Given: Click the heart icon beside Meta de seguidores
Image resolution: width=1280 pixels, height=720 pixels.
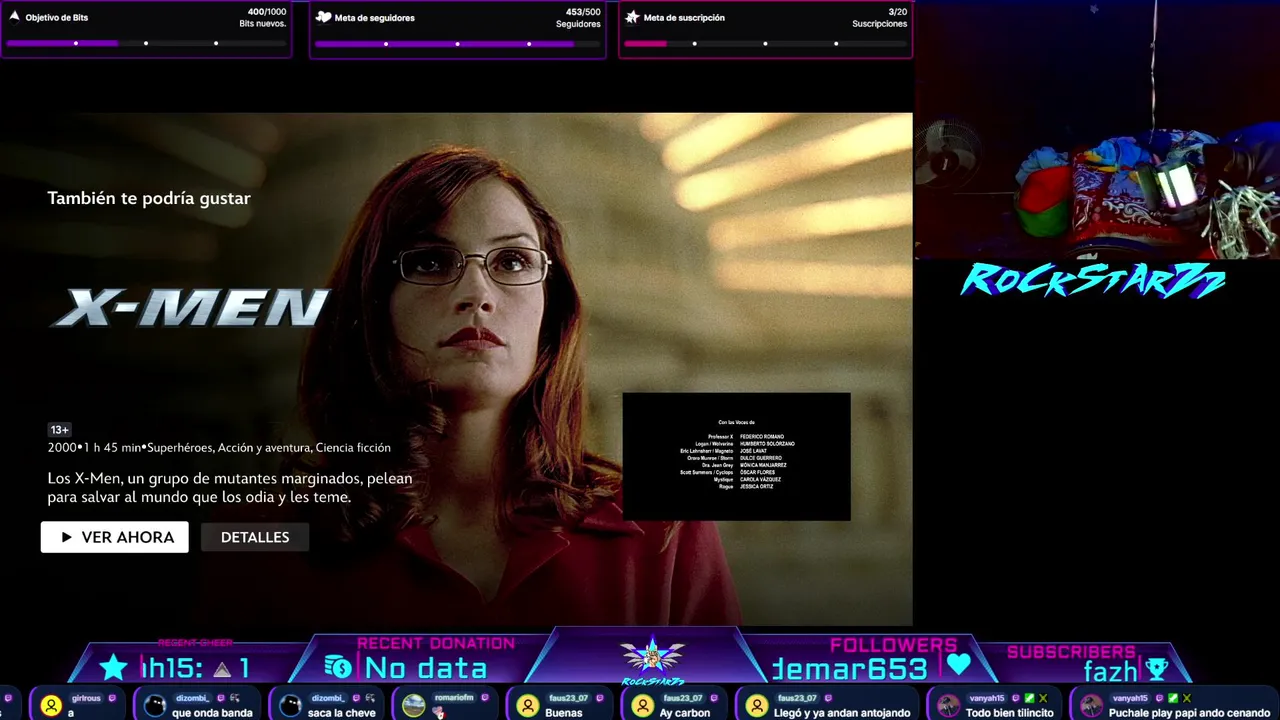Looking at the screenshot, I should tap(323, 17).
